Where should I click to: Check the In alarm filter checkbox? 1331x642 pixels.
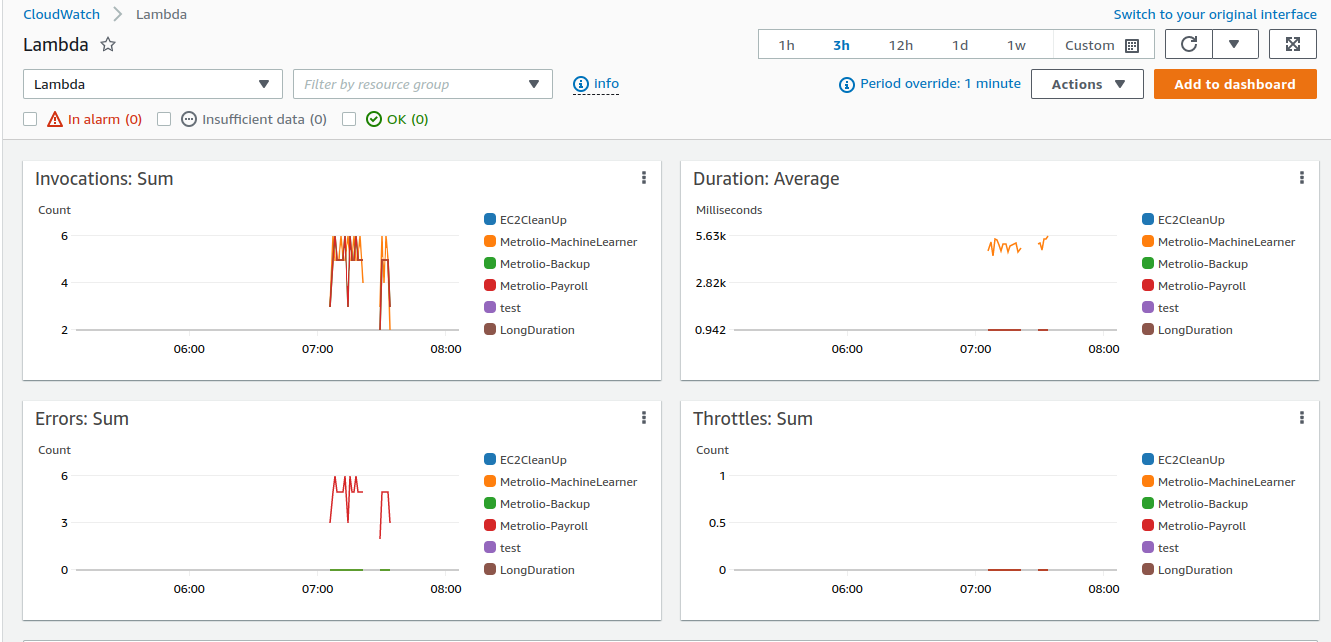click(x=30, y=119)
